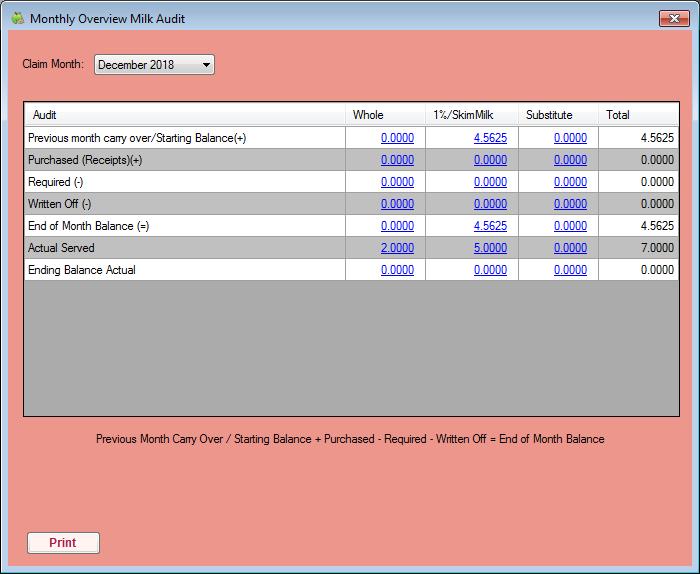700x574 pixels.
Task: Open 1%/SkimMilk value for Ending Balance Actual
Action: [x=490, y=270]
